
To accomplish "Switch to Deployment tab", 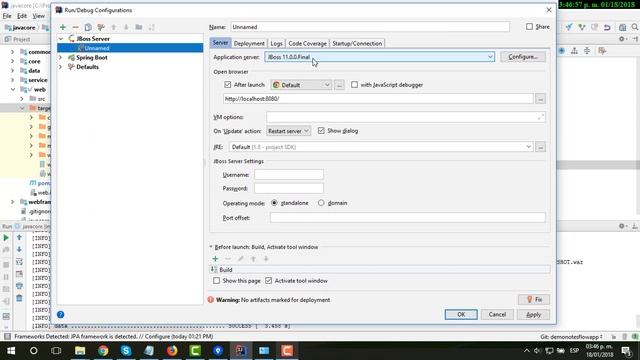I will 249,43.
